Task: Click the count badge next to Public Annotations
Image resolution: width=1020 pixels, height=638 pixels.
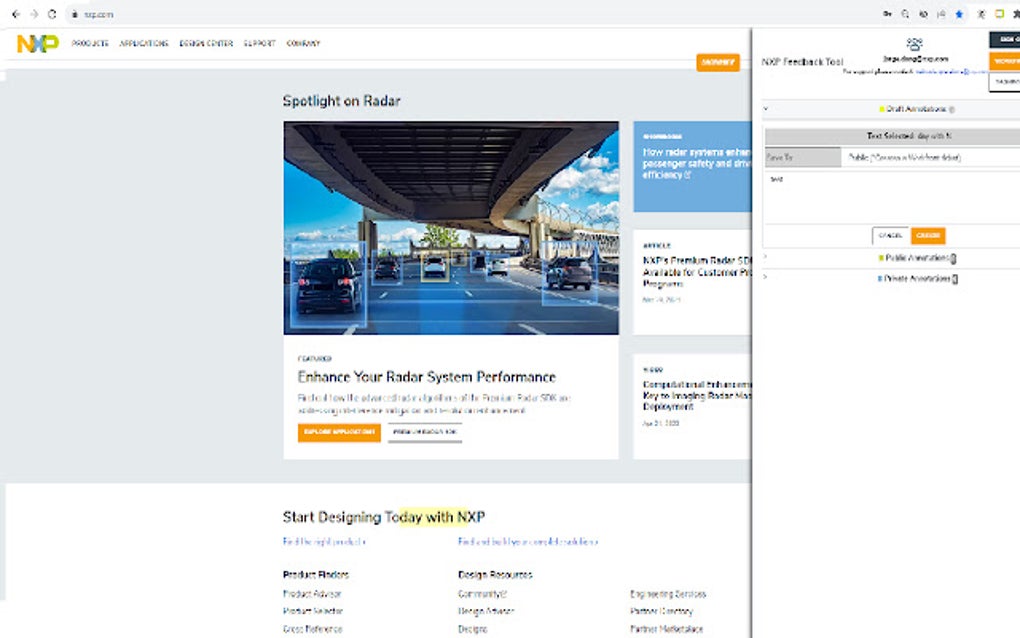Action: pos(952,257)
